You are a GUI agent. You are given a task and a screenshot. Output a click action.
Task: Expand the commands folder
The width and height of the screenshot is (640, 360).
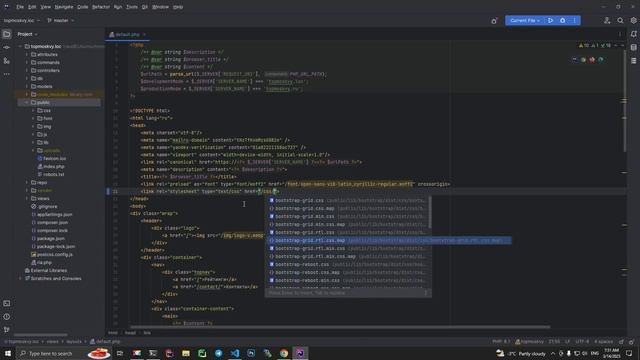[x=27, y=62]
